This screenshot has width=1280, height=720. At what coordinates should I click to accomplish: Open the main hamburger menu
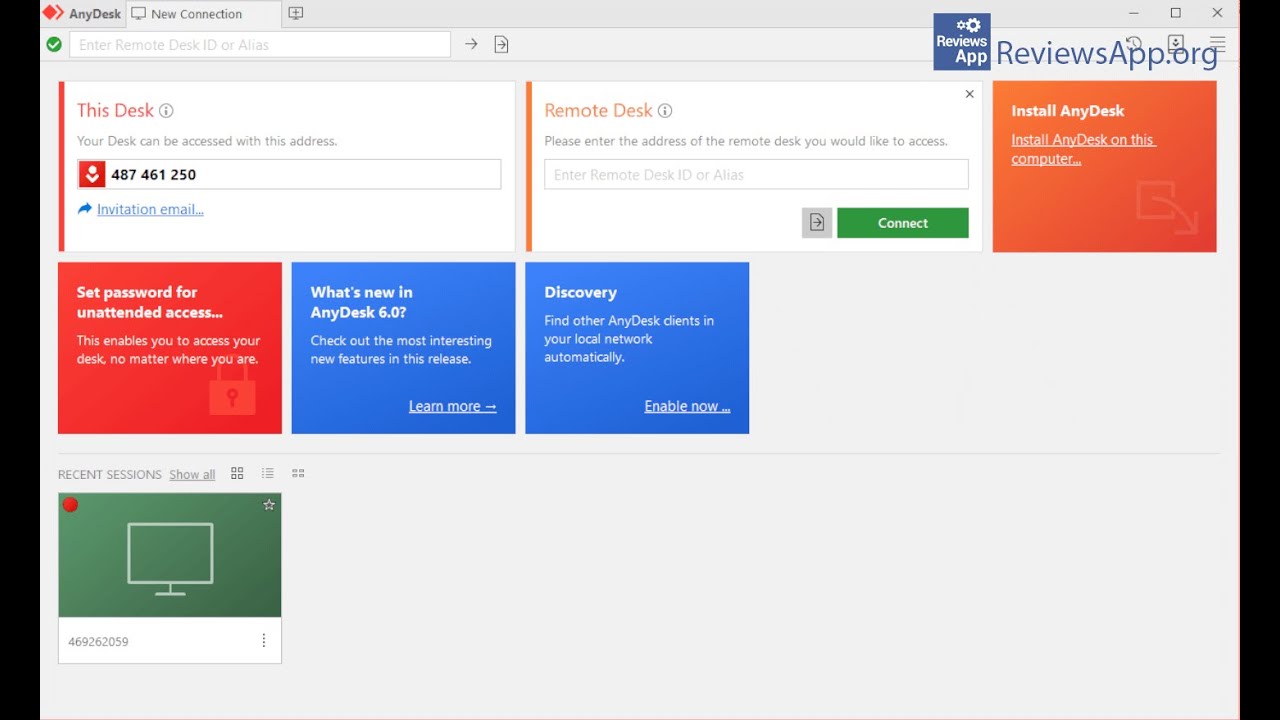coord(1217,44)
